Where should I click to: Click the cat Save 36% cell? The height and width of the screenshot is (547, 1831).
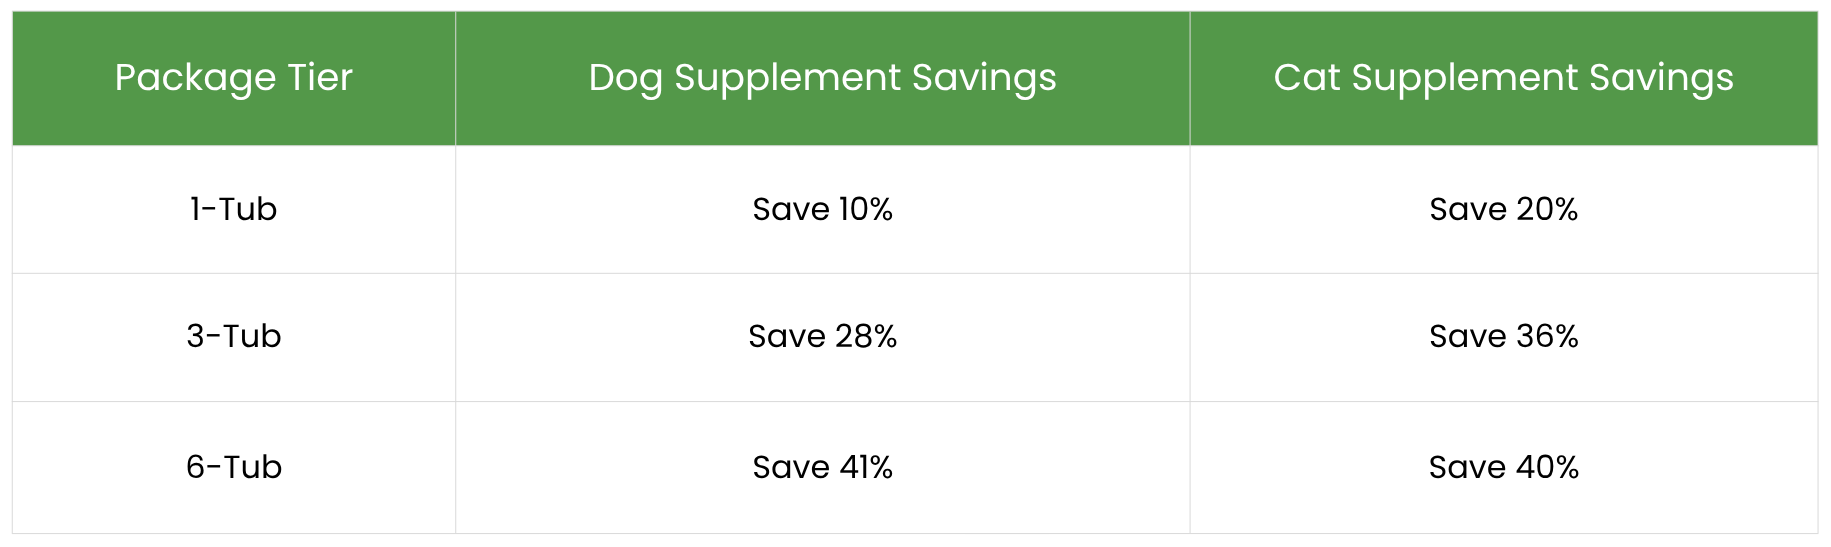pos(1503,336)
